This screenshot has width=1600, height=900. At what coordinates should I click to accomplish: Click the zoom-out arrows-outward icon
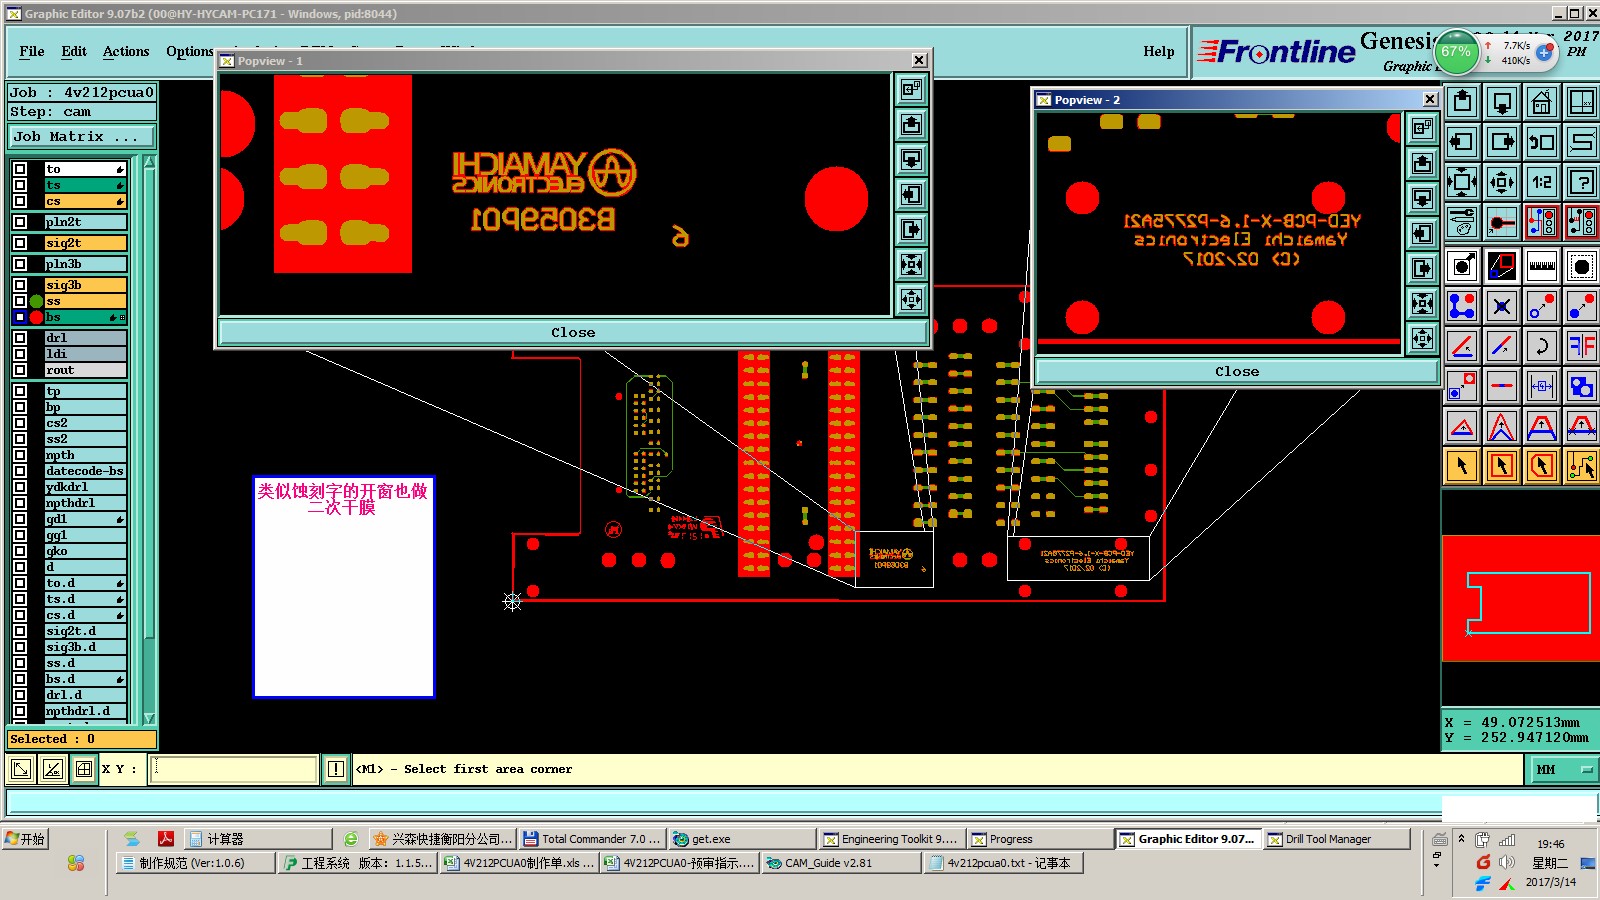[x=1502, y=182]
